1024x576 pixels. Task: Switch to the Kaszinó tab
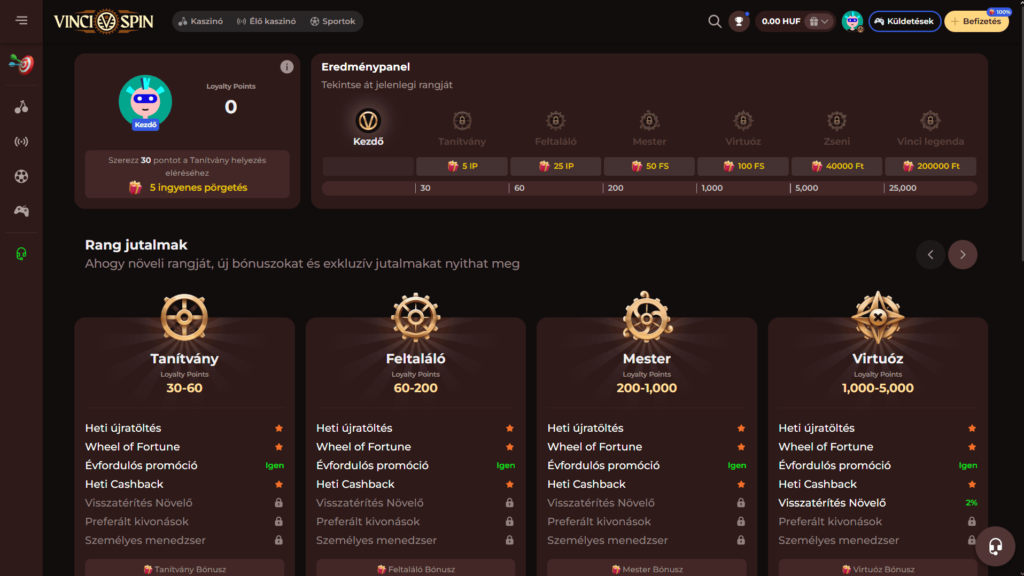[200, 21]
